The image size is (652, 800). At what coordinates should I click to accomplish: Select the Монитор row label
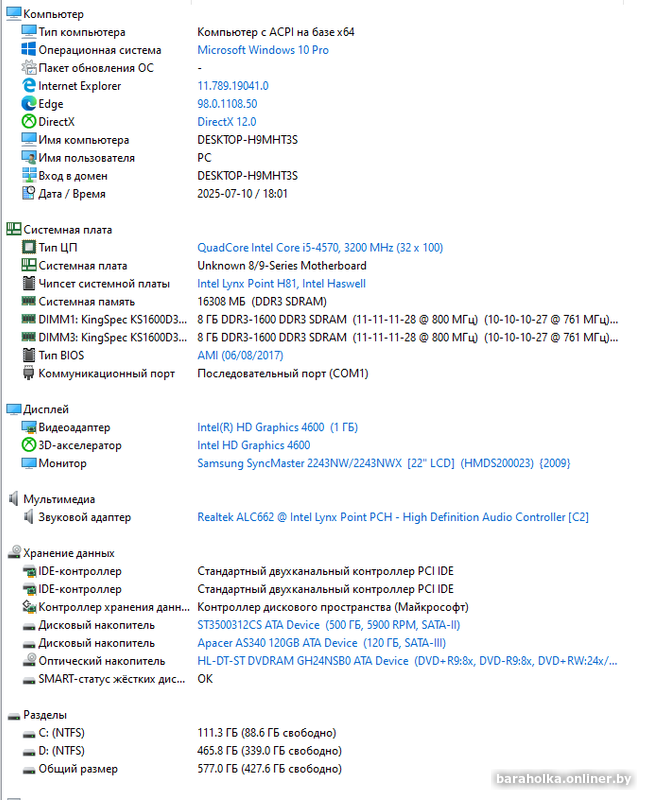point(62,463)
